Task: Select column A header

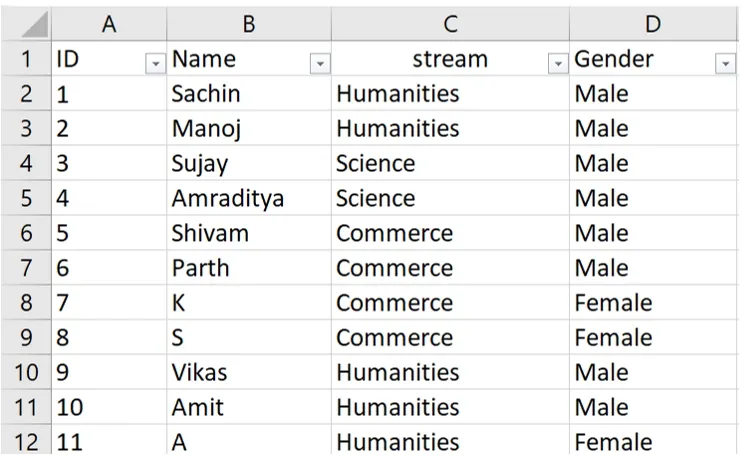Action: click(109, 24)
